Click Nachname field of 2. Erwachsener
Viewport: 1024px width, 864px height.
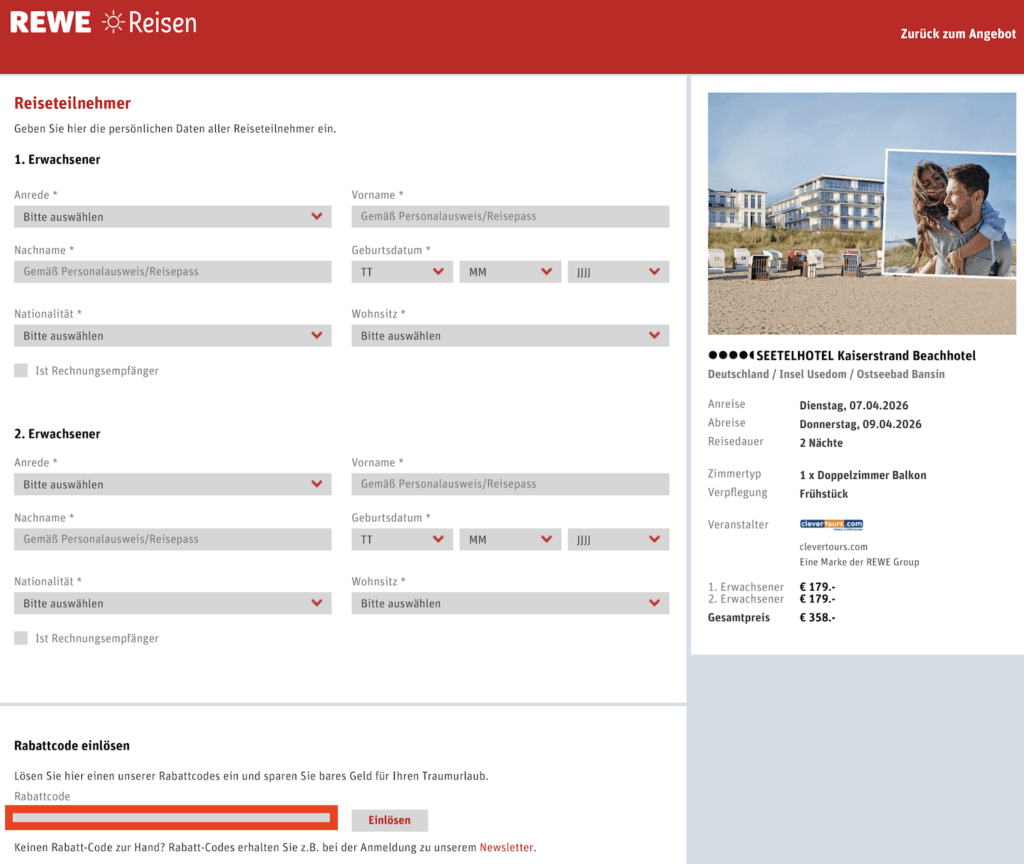[x=172, y=539]
